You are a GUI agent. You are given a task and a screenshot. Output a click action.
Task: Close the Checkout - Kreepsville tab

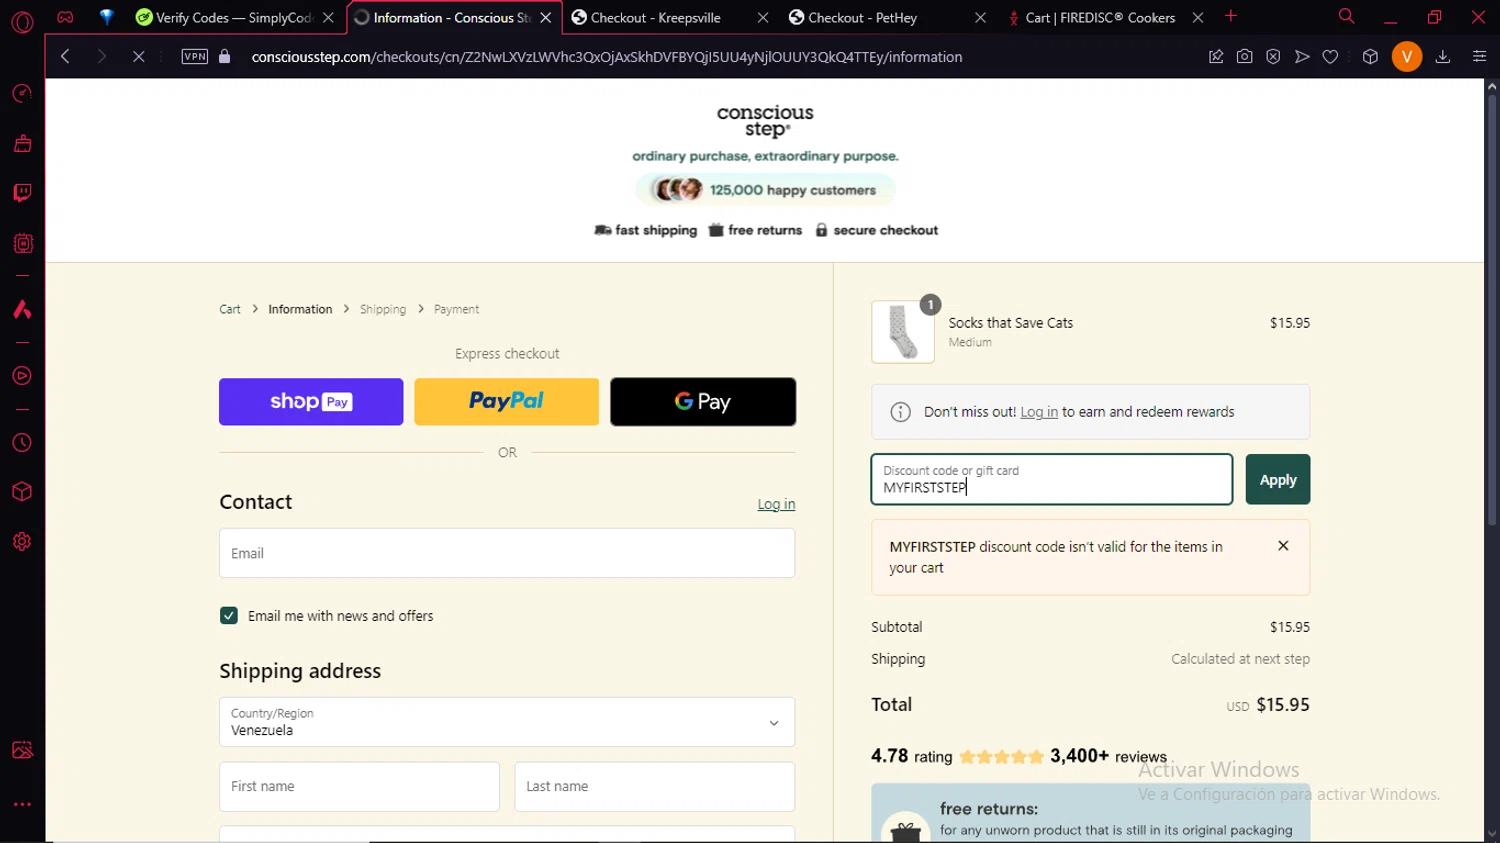pyautogui.click(x=763, y=18)
